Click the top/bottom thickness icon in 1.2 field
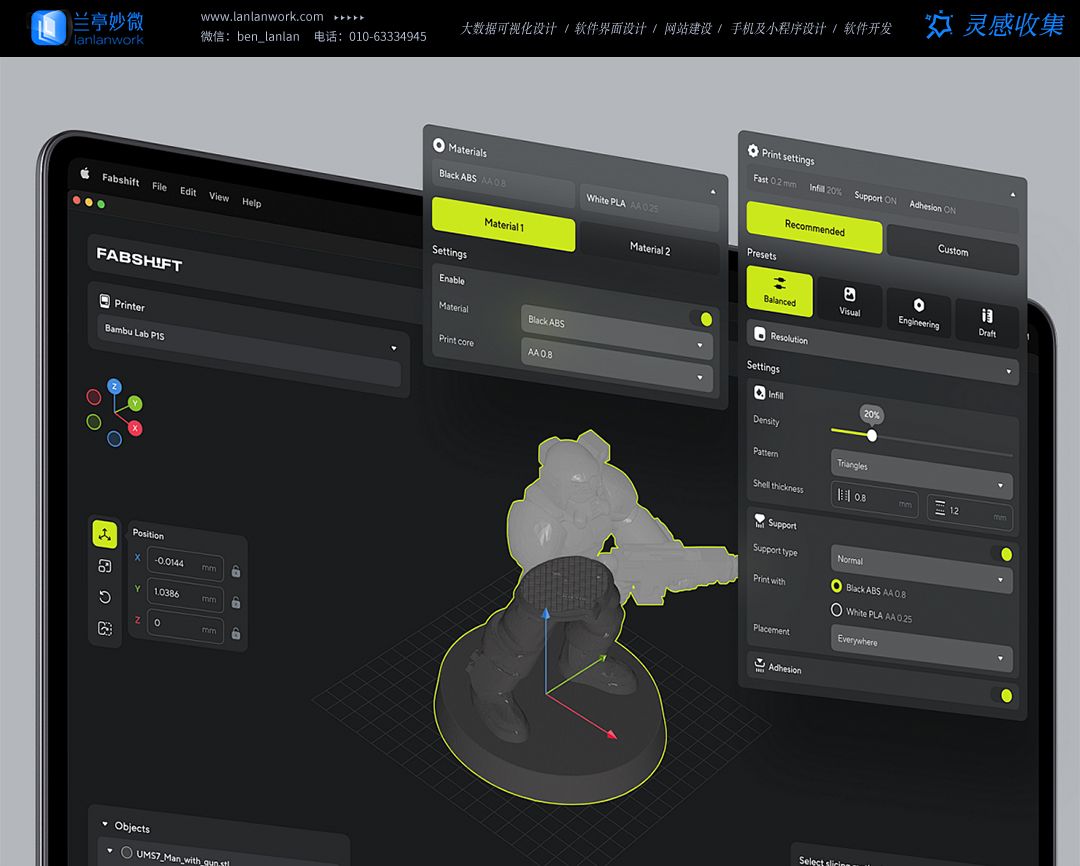The image size is (1080, 866). [939, 508]
